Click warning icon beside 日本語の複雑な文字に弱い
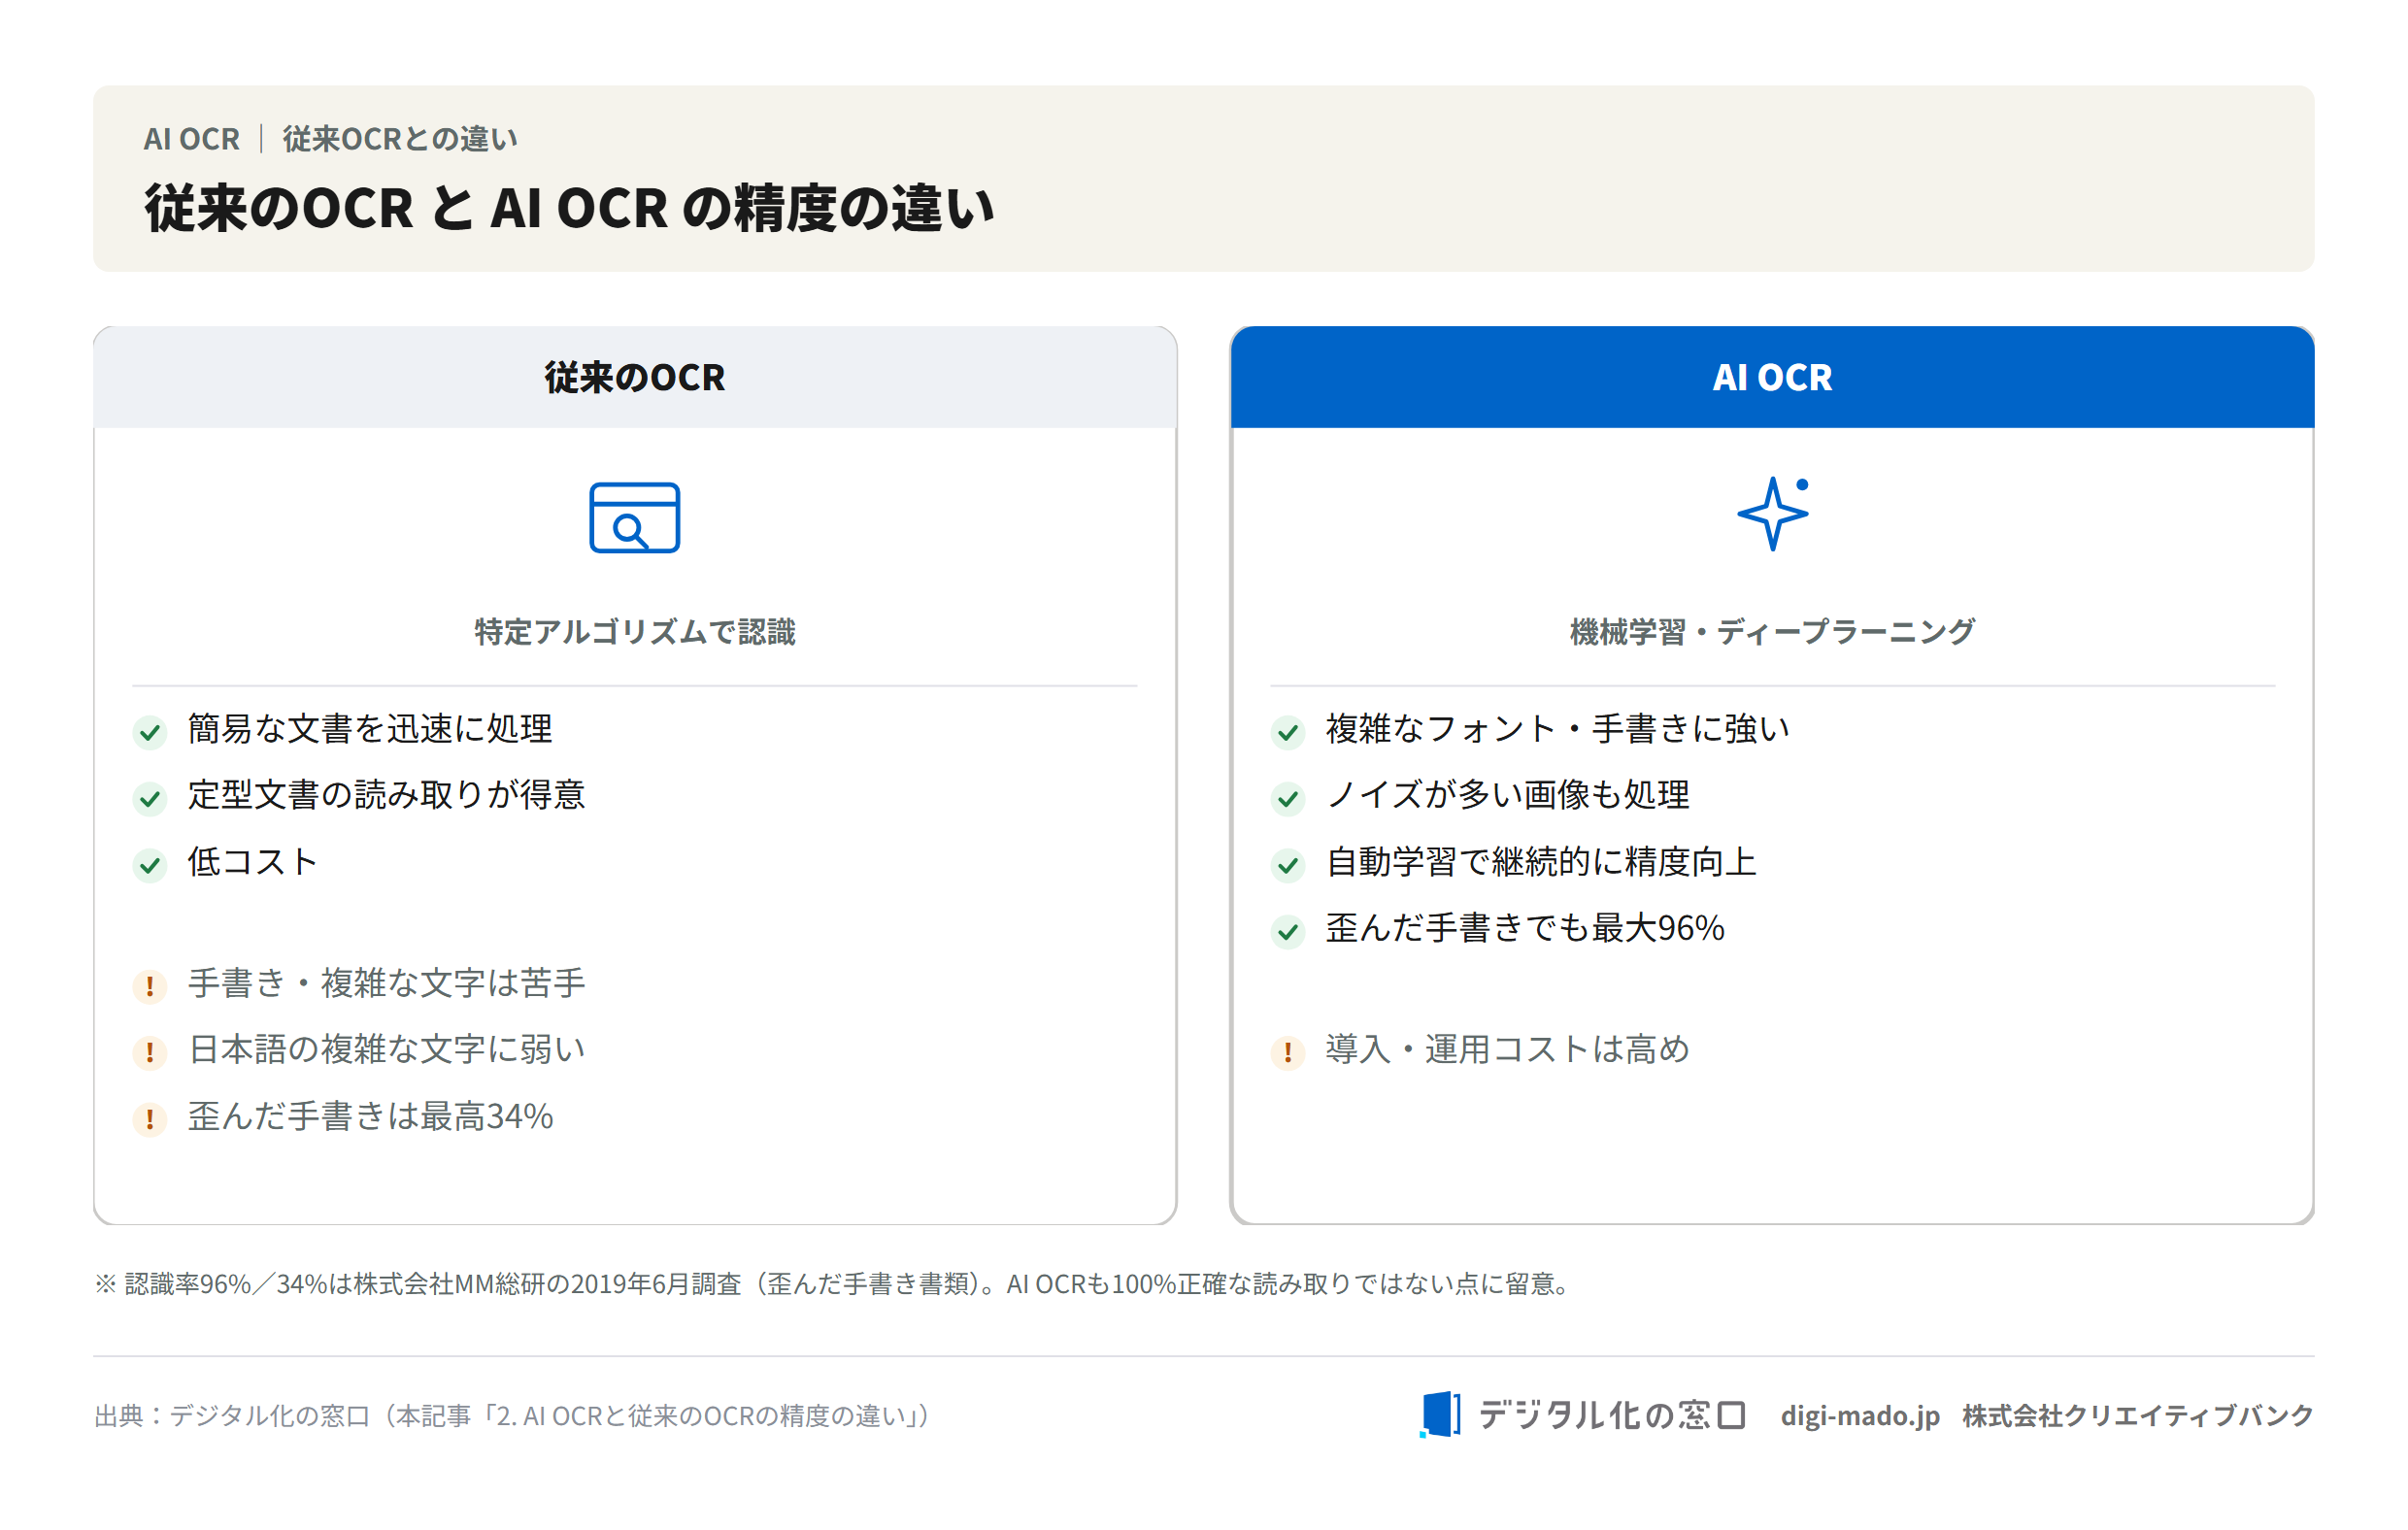Viewport: 2408px width, 1530px height. [150, 1052]
